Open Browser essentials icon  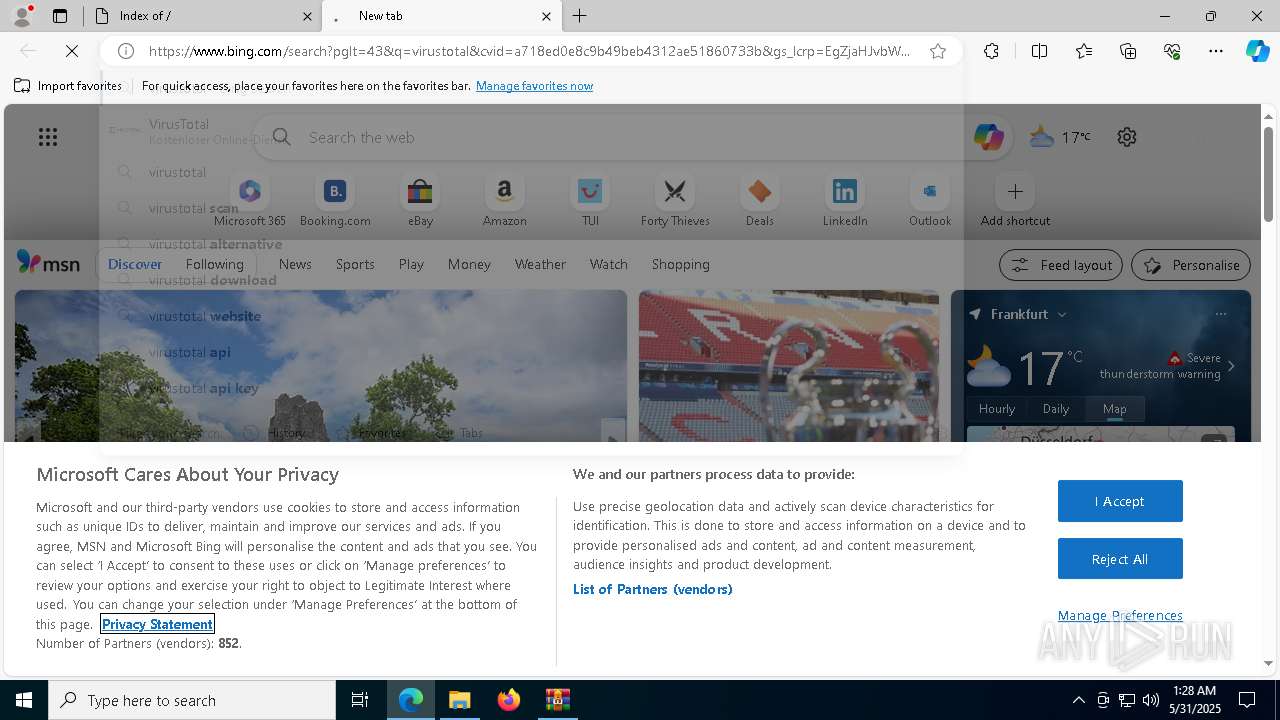point(1172,51)
